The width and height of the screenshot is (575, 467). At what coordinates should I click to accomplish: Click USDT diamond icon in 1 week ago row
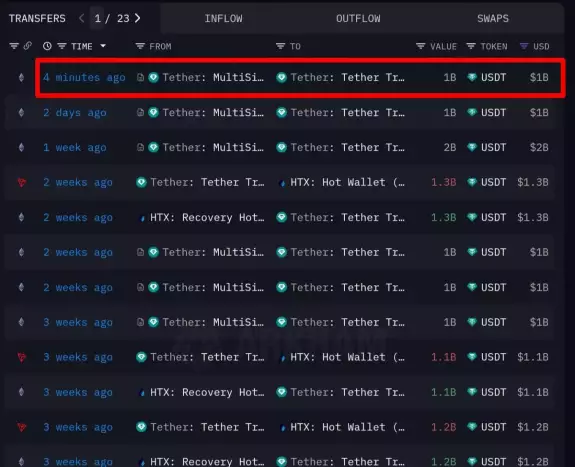tap(472, 147)
